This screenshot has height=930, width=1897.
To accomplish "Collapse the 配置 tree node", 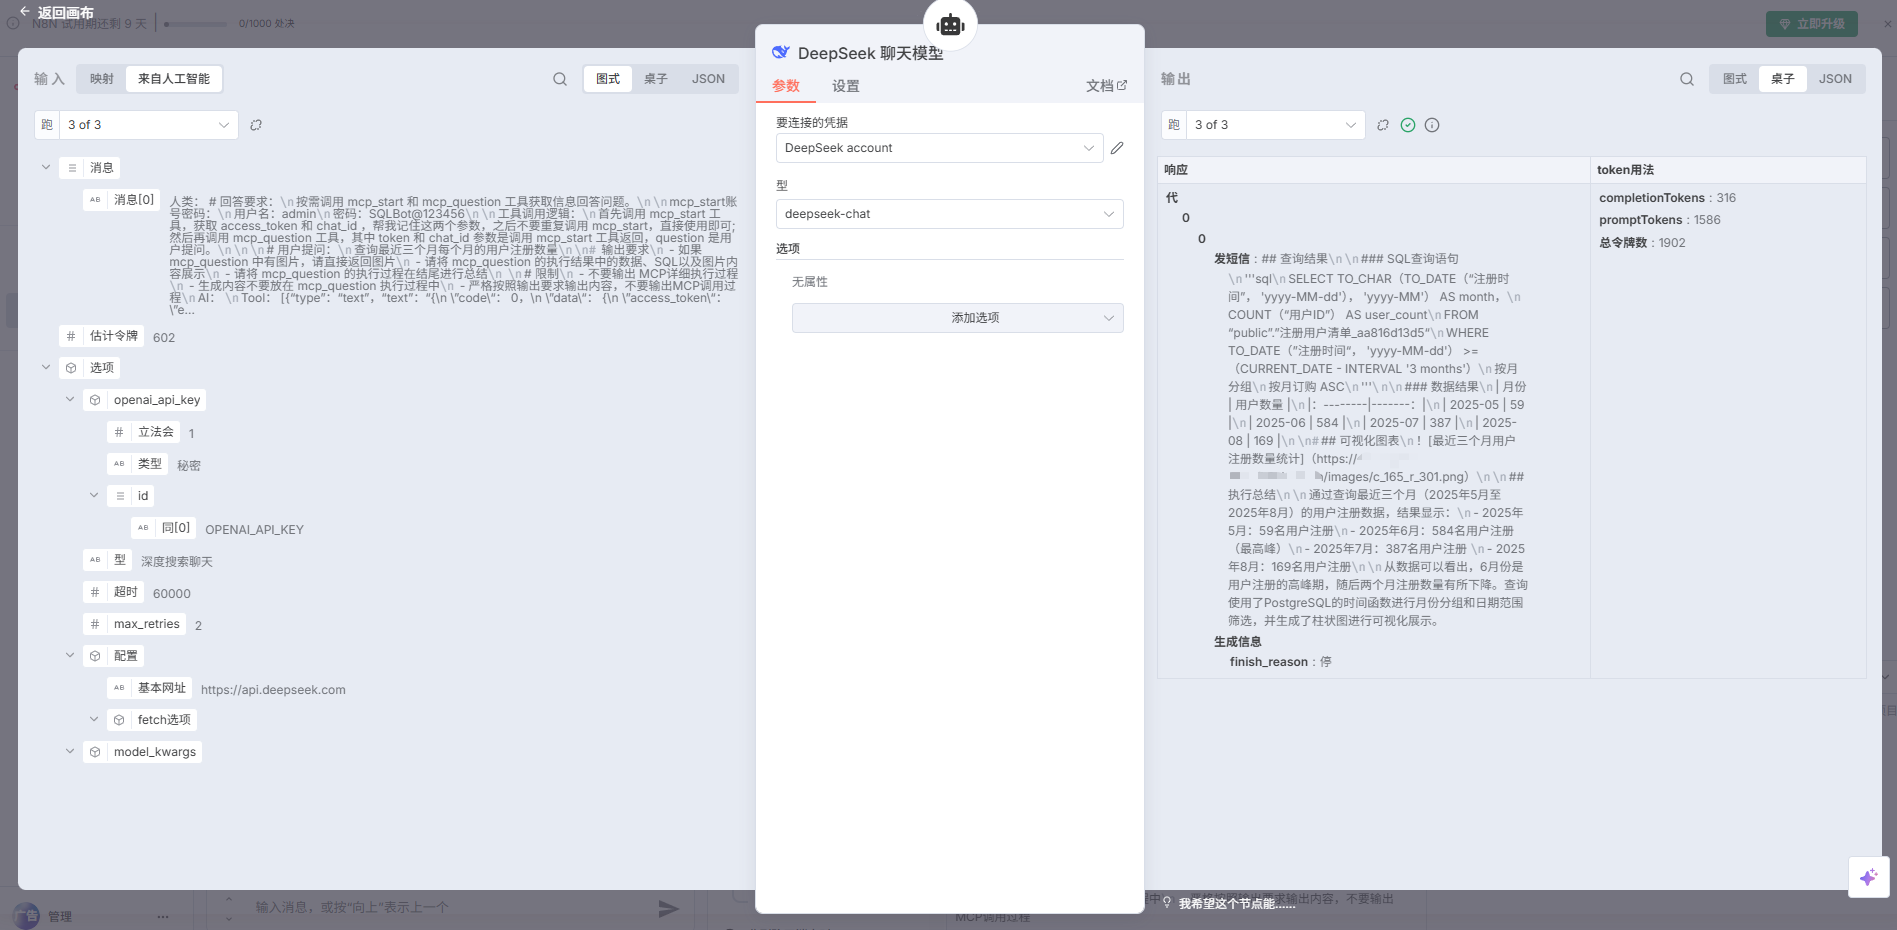I will coord(70,655).
